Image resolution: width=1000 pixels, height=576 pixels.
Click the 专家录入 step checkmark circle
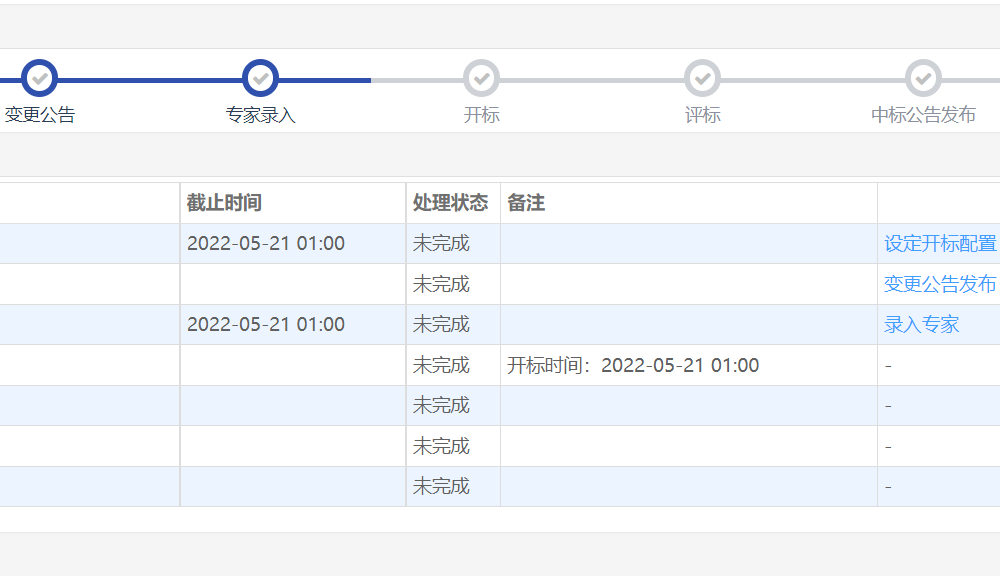(260, 77)
